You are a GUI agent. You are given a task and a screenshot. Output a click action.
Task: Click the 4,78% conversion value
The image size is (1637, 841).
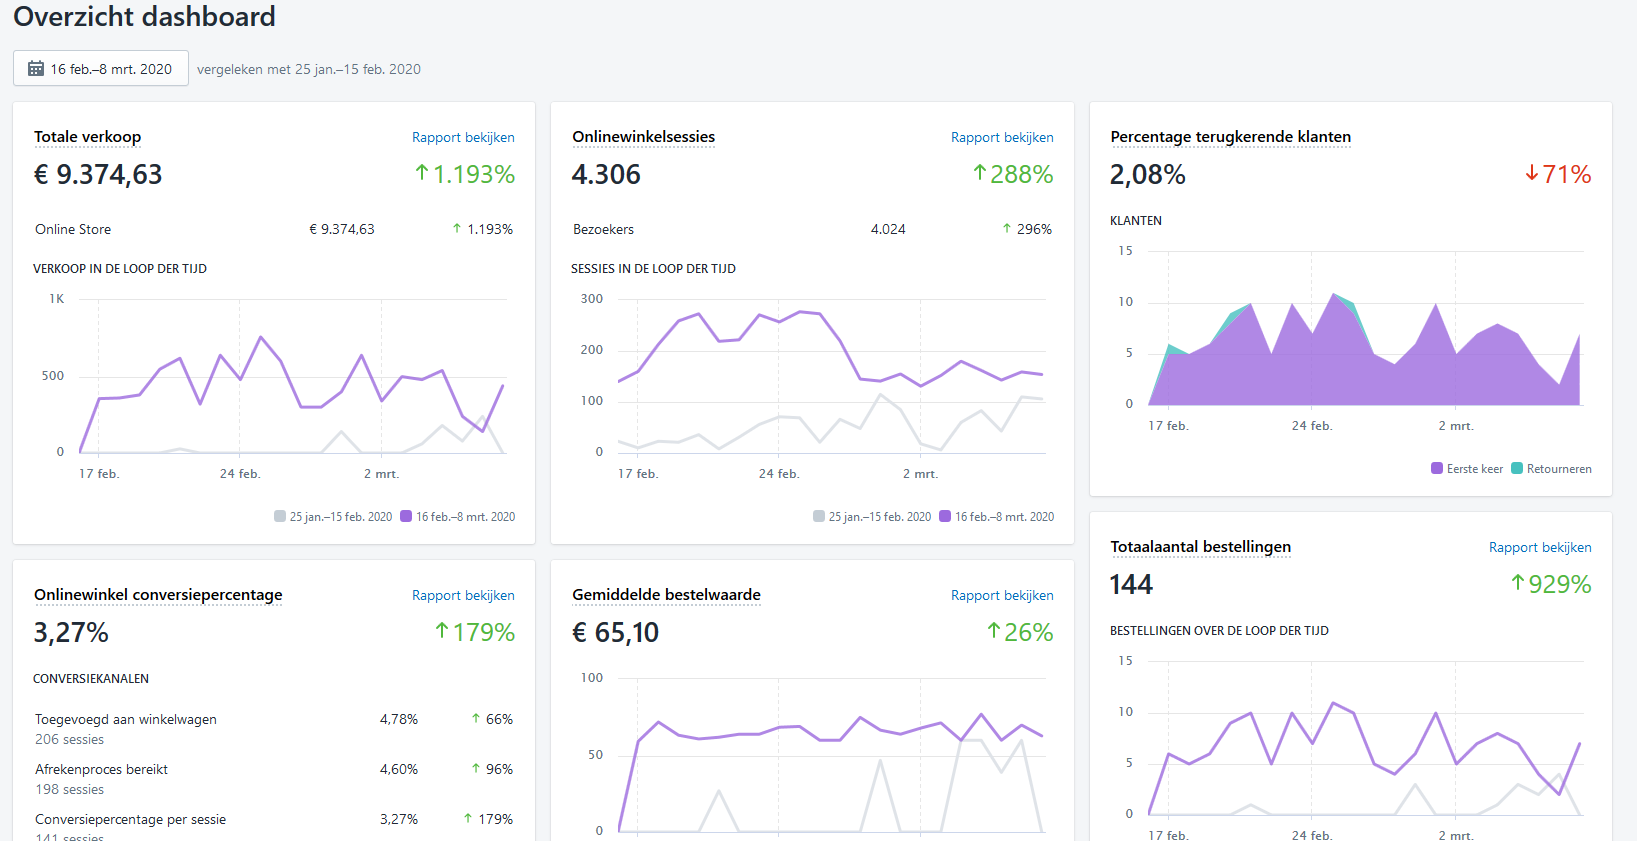[399, 719]
